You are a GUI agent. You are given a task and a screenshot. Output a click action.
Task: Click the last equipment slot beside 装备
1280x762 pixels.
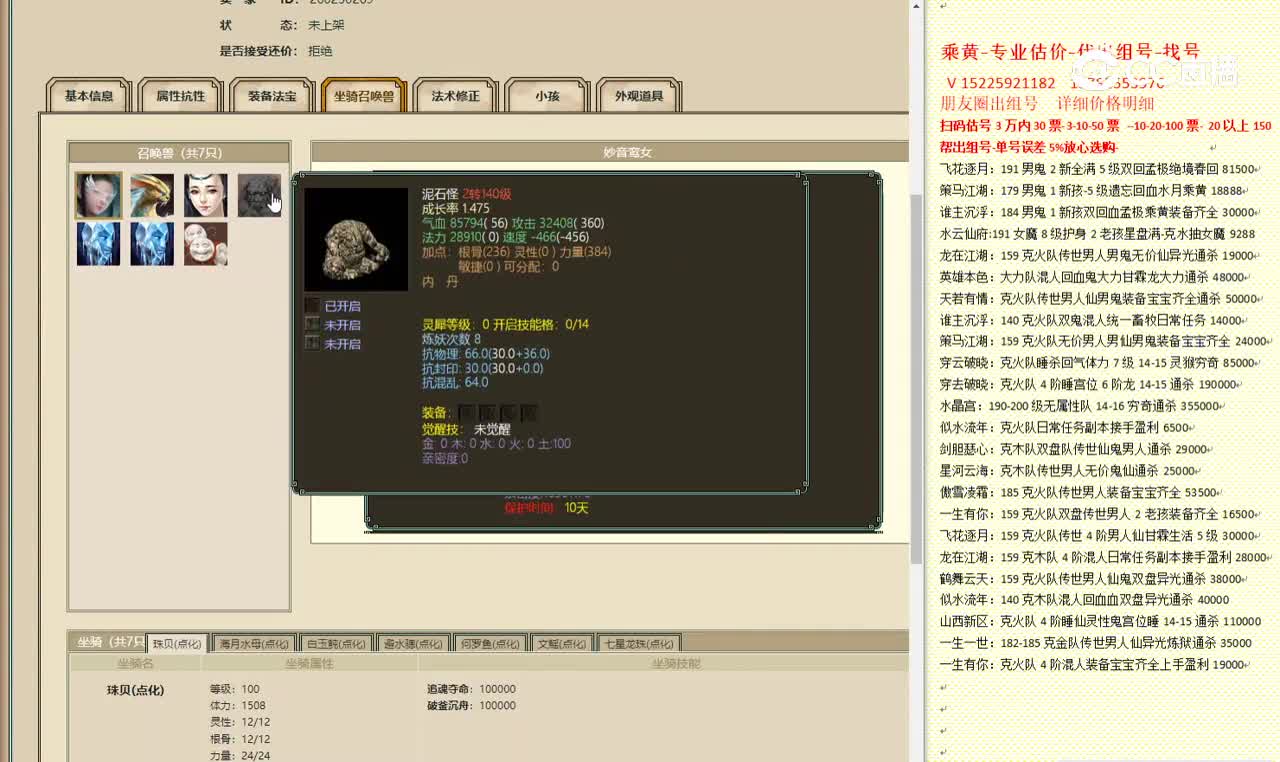click(x=528, y=413)
